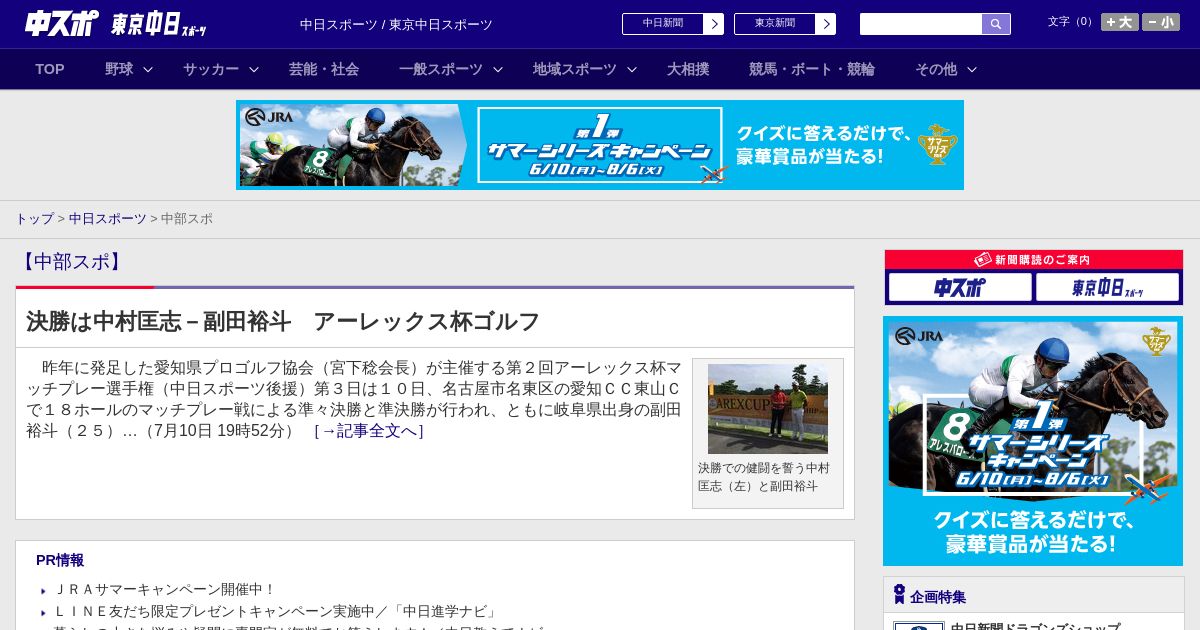Click the magnifier search button
Image resolution: width=1200 pixels, height=630 pixels.
coord(996,24)
